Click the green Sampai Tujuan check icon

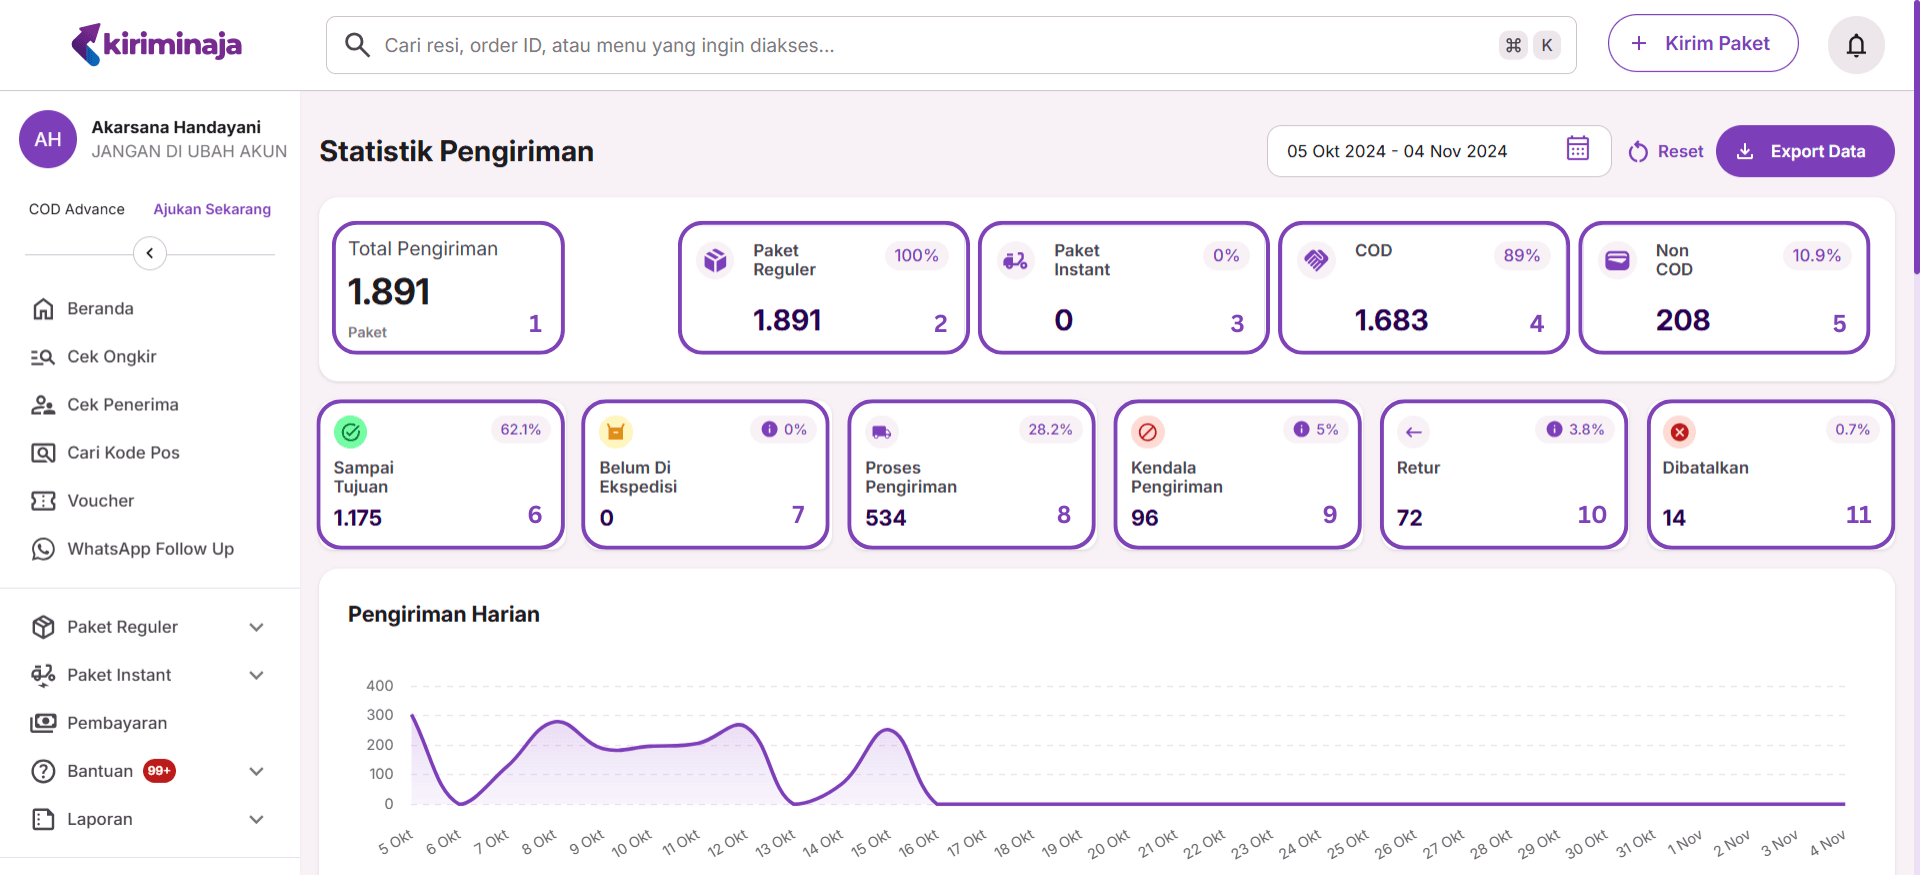tap(351, 432)
